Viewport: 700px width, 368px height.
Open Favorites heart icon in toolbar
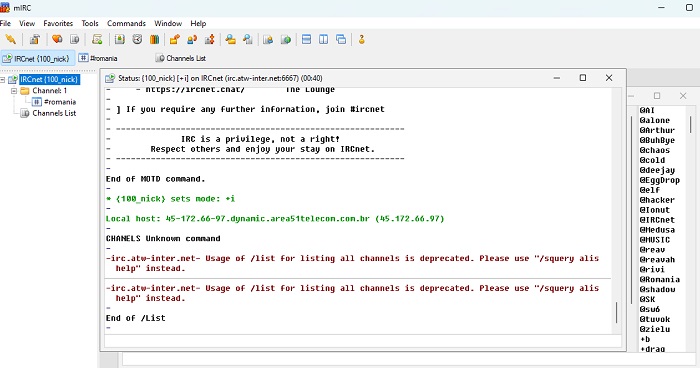coord(57,39)
